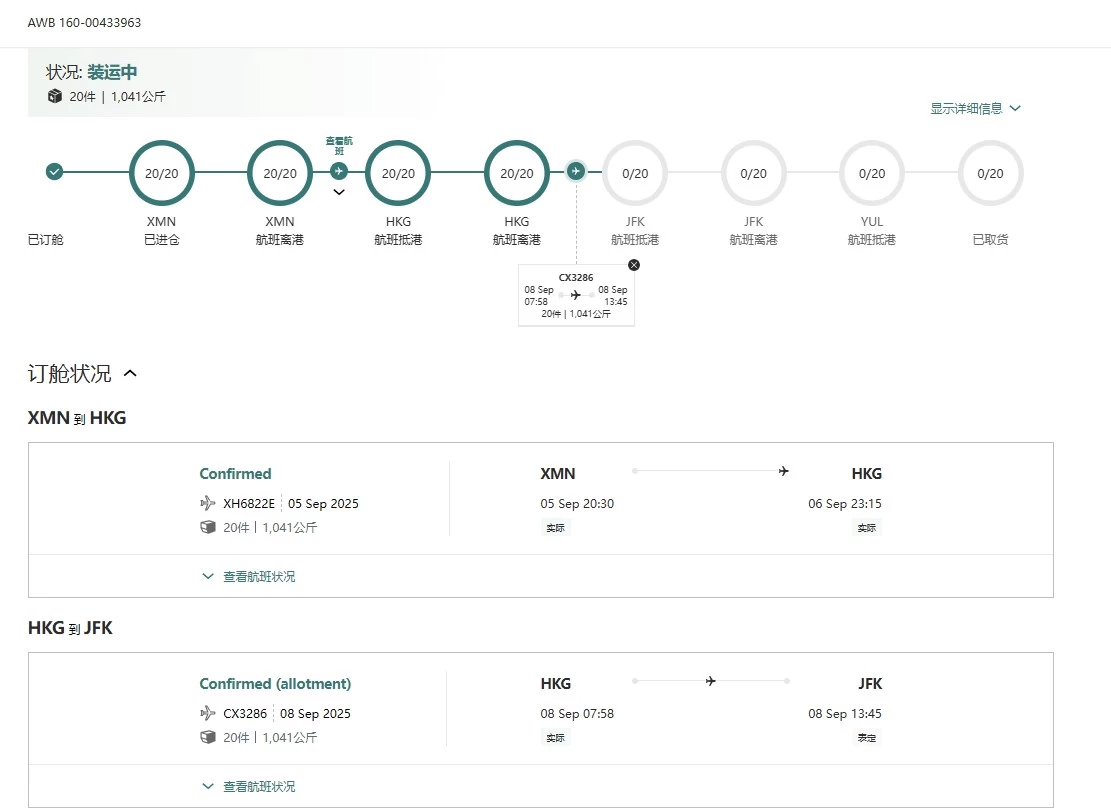The width and height of the screenshot is (1111, 810).
Task: Click the chevron below the 查看航班 plane icon
Action: [x=339, y=192]
